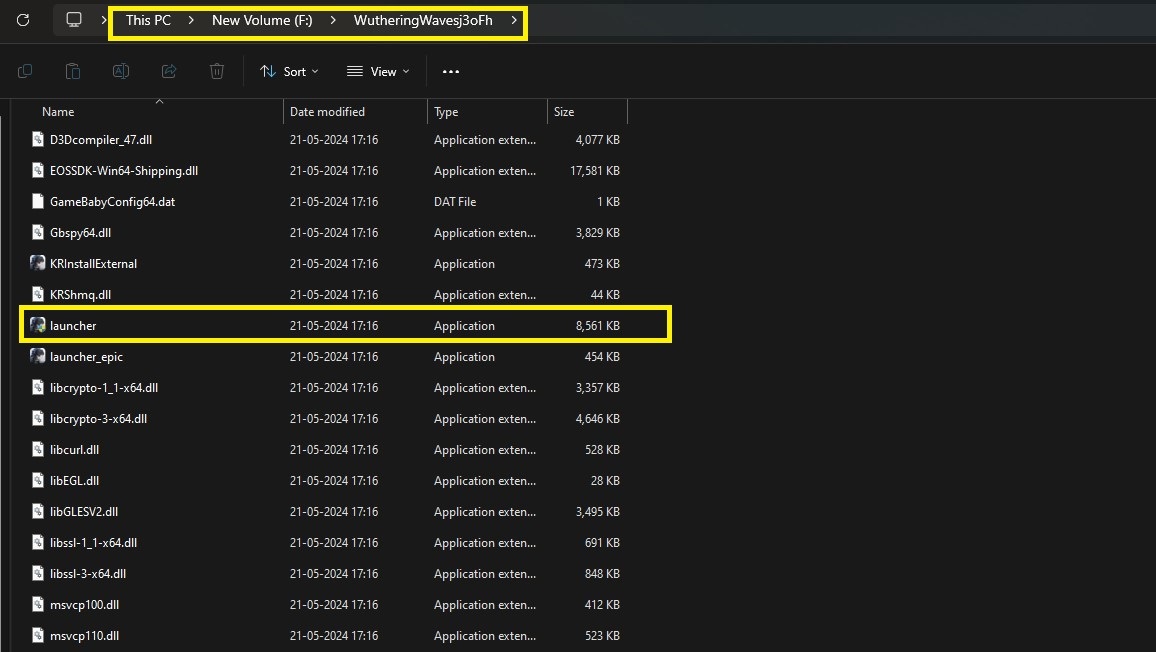Select file name EOSSDK-Win64-Shipping.dll

coord(124,170)
